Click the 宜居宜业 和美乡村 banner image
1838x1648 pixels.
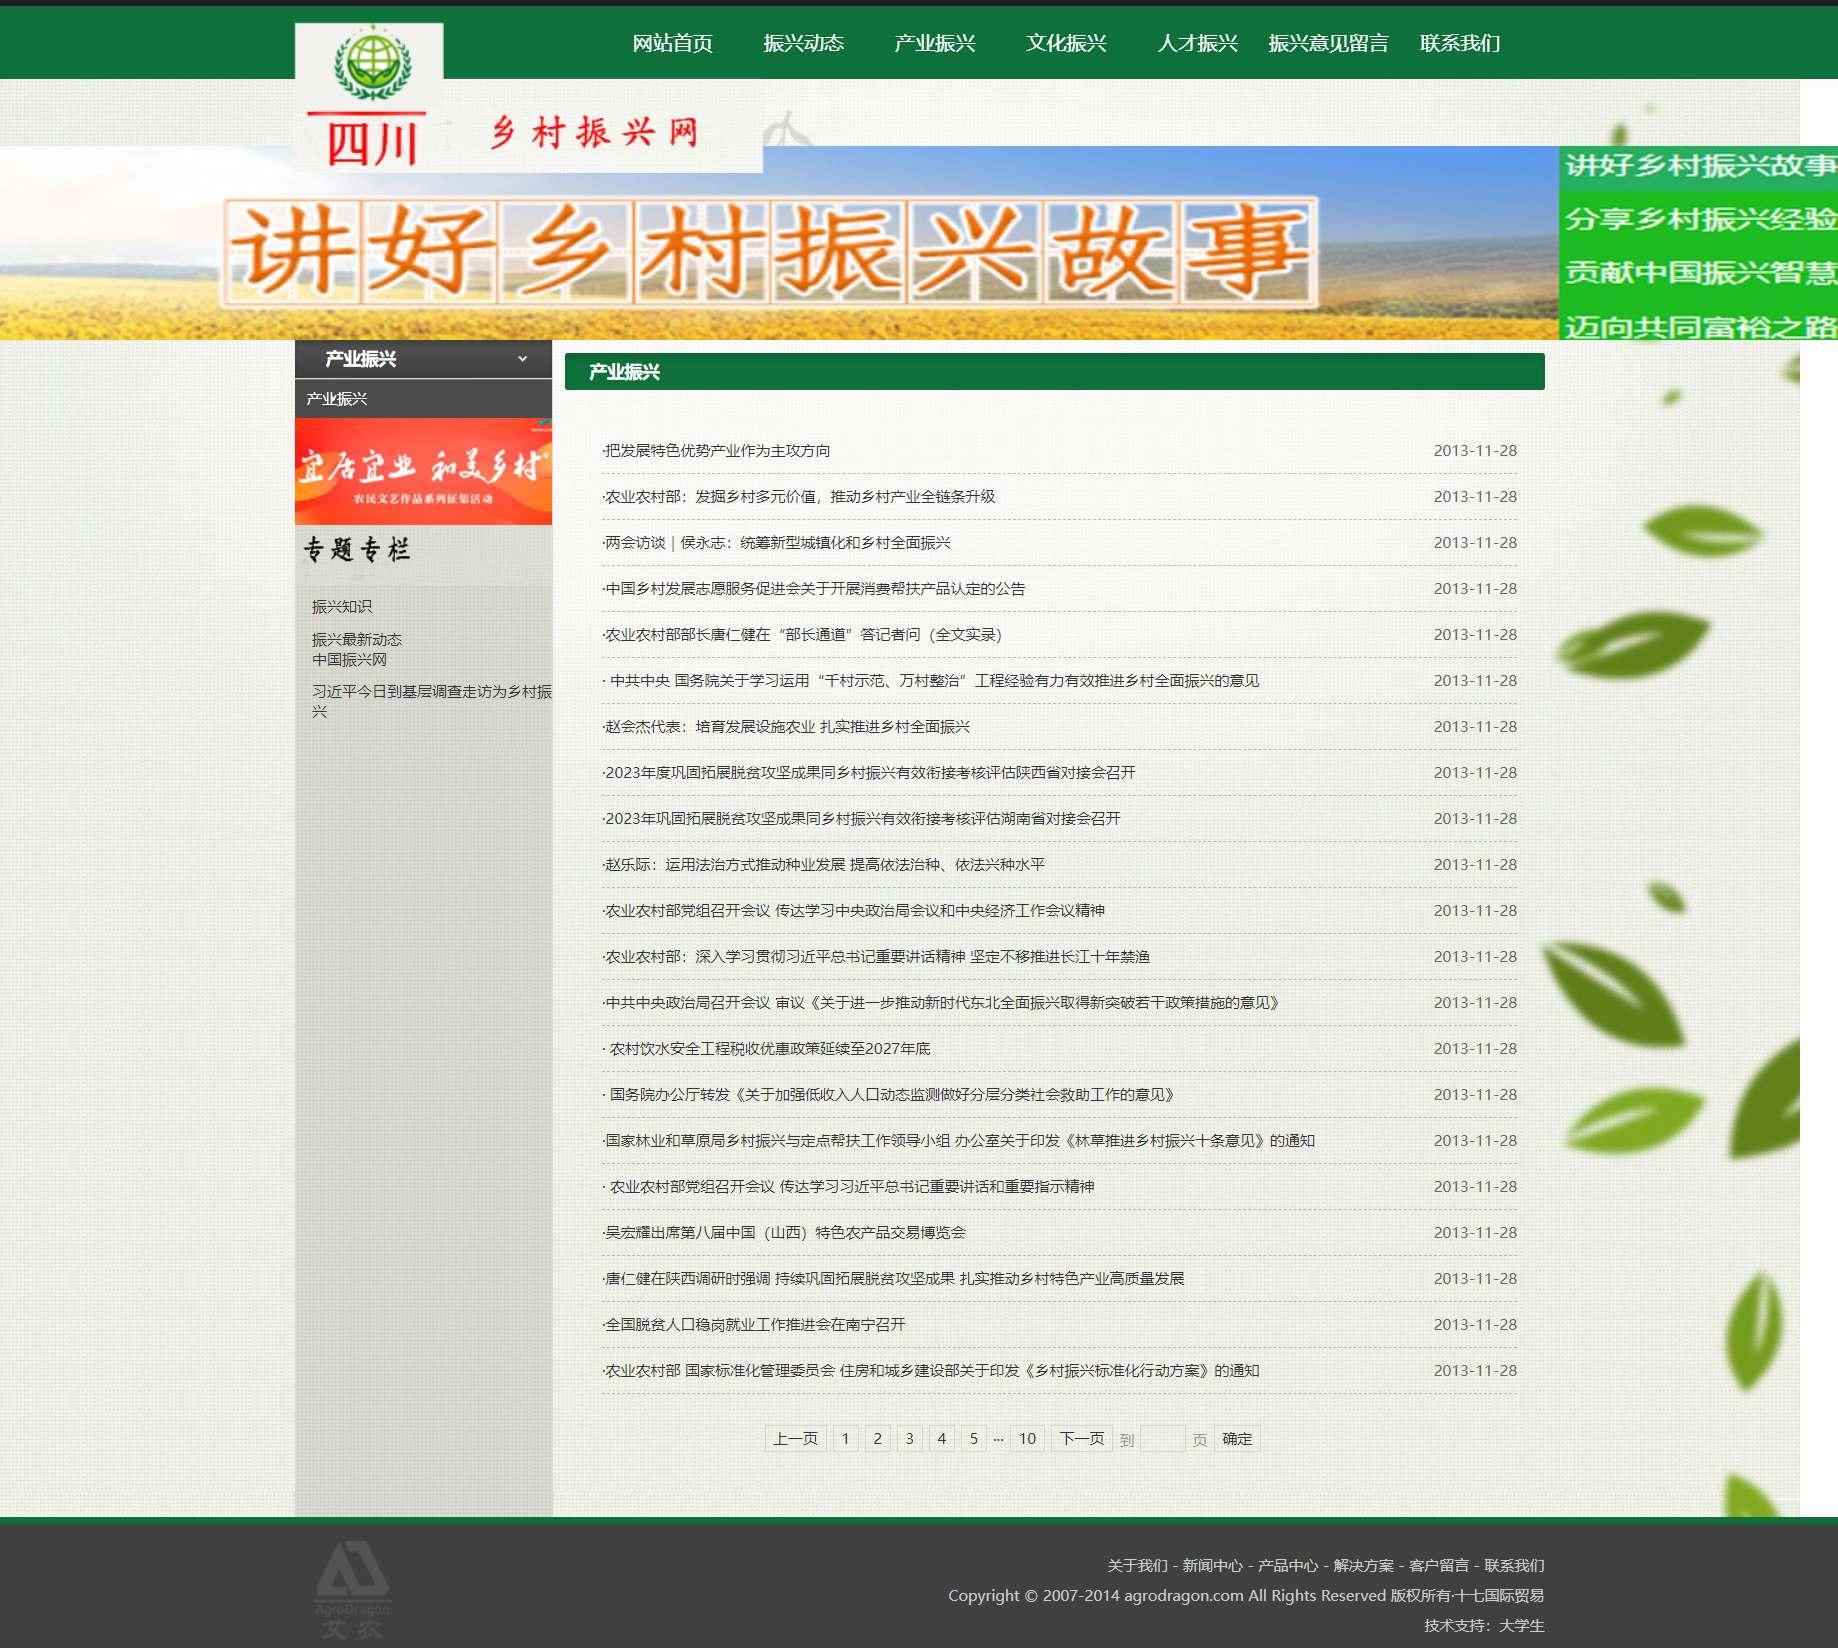click(x=423, y=471)
